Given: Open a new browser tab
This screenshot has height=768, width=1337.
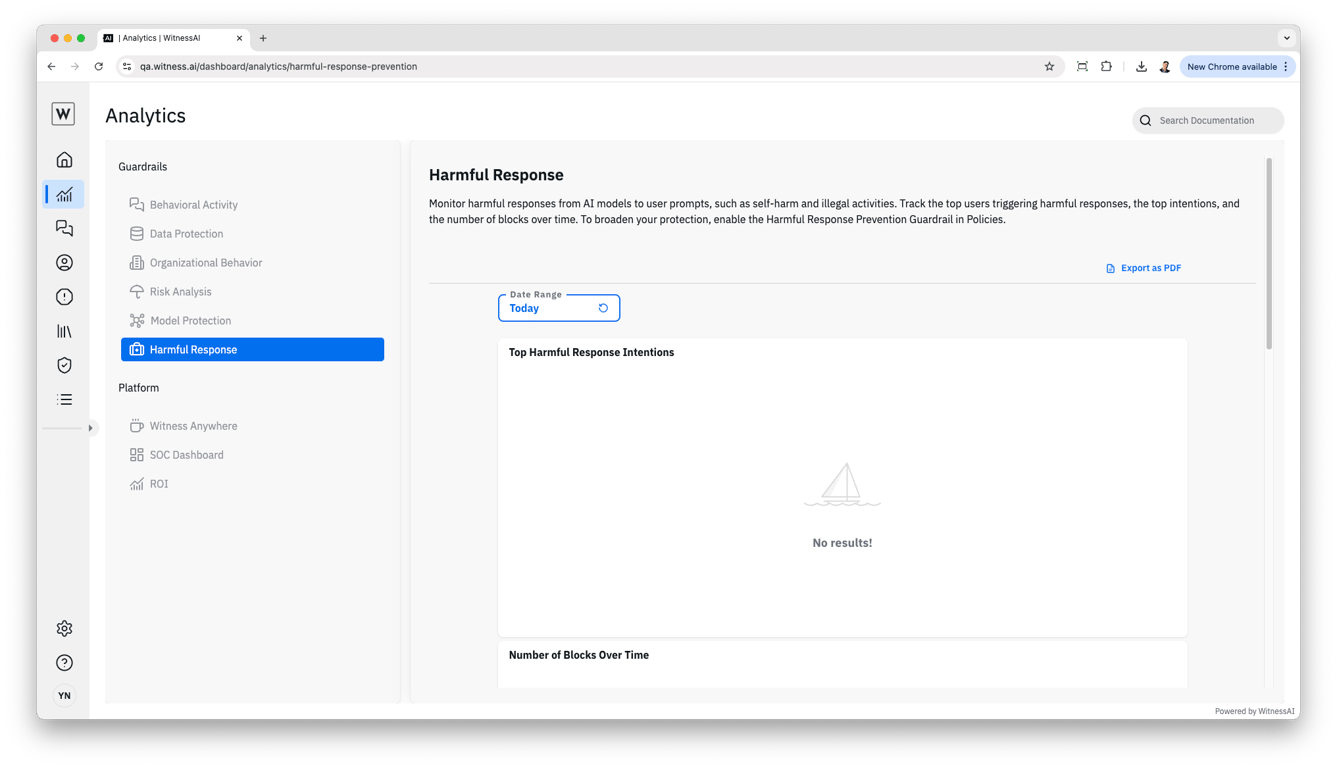Looking at the screenshot, I should tap(263, 38).
